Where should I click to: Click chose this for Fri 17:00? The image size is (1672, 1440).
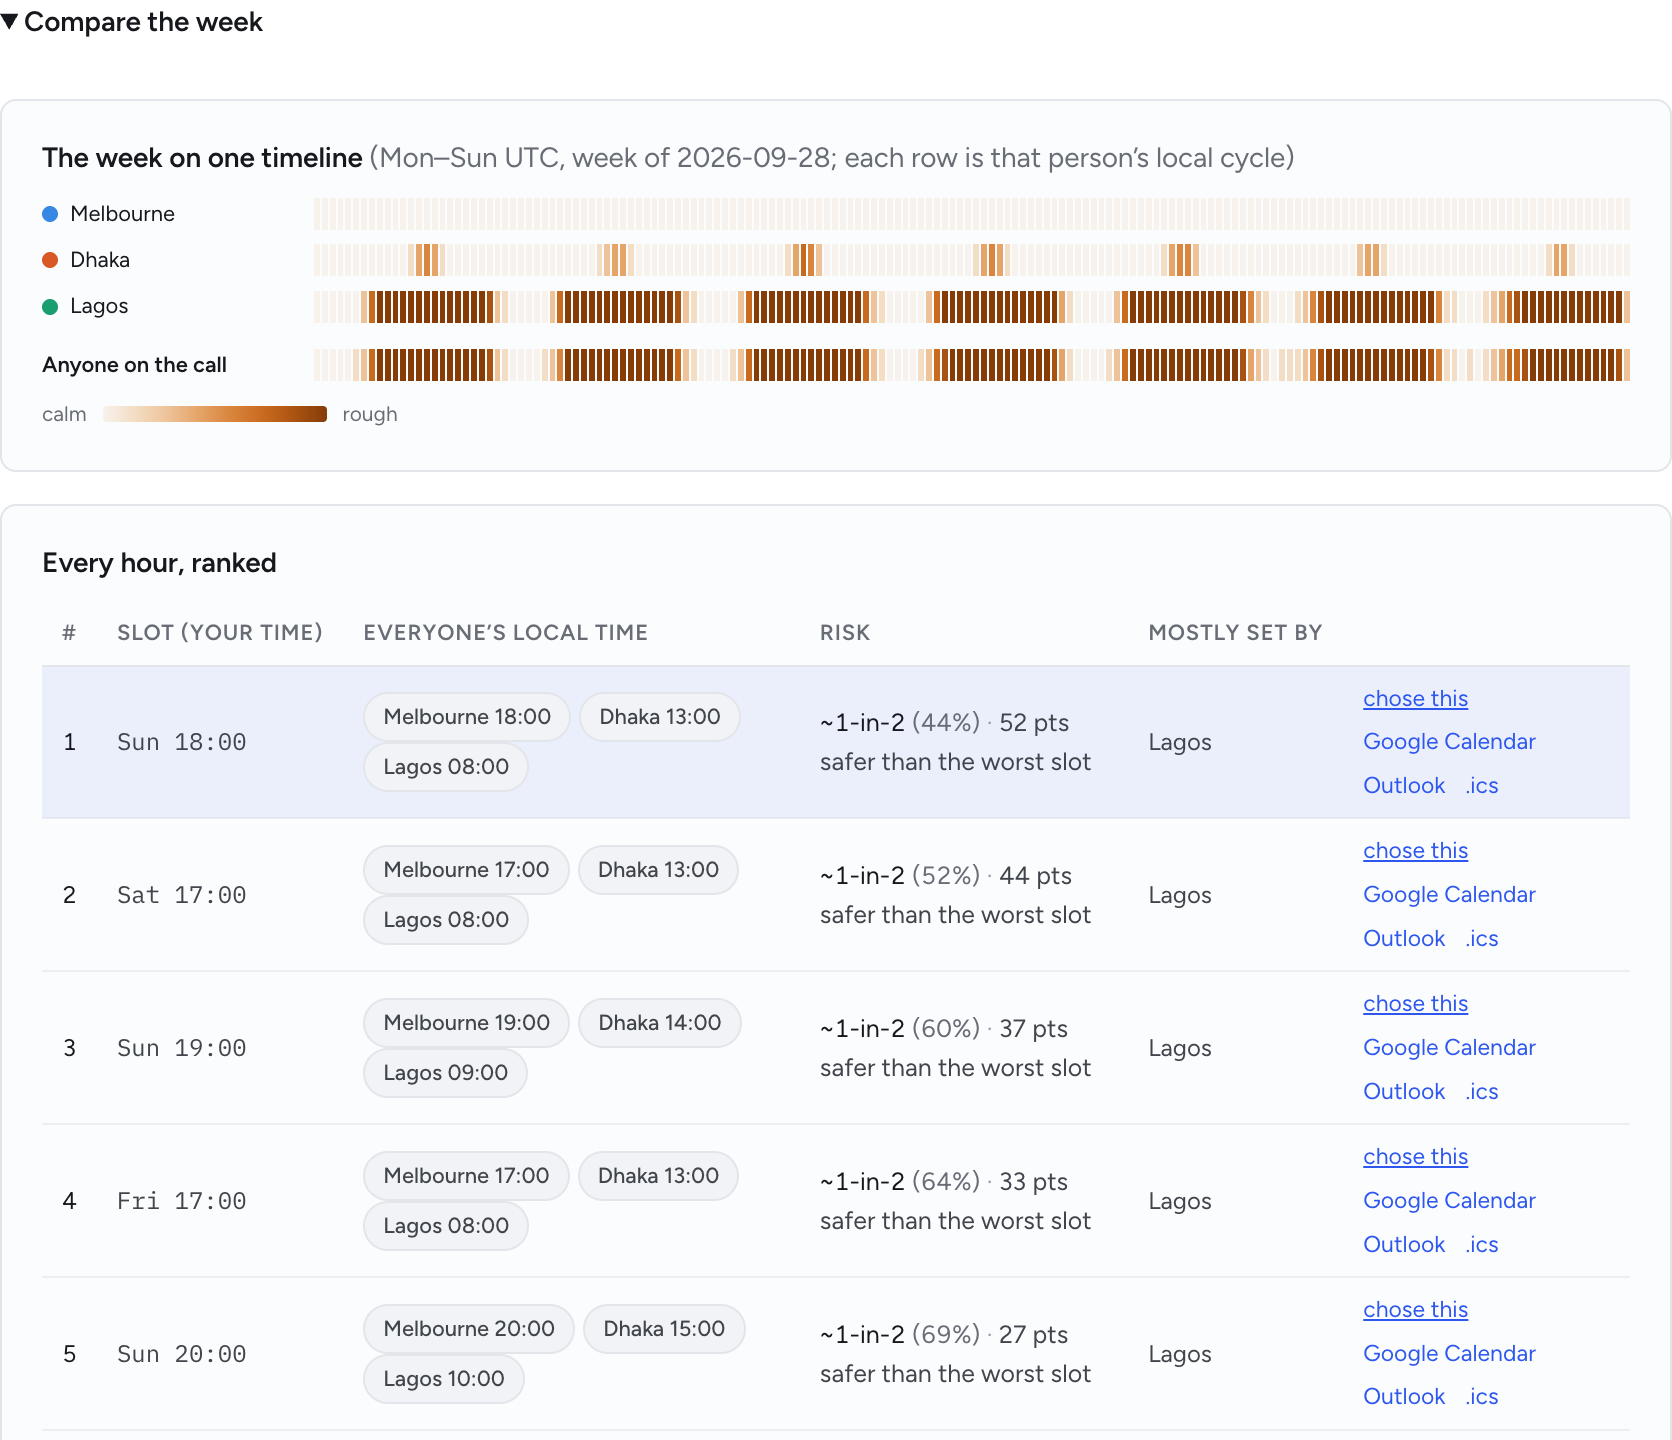pyautogui.click(x=1415, y=1157)
